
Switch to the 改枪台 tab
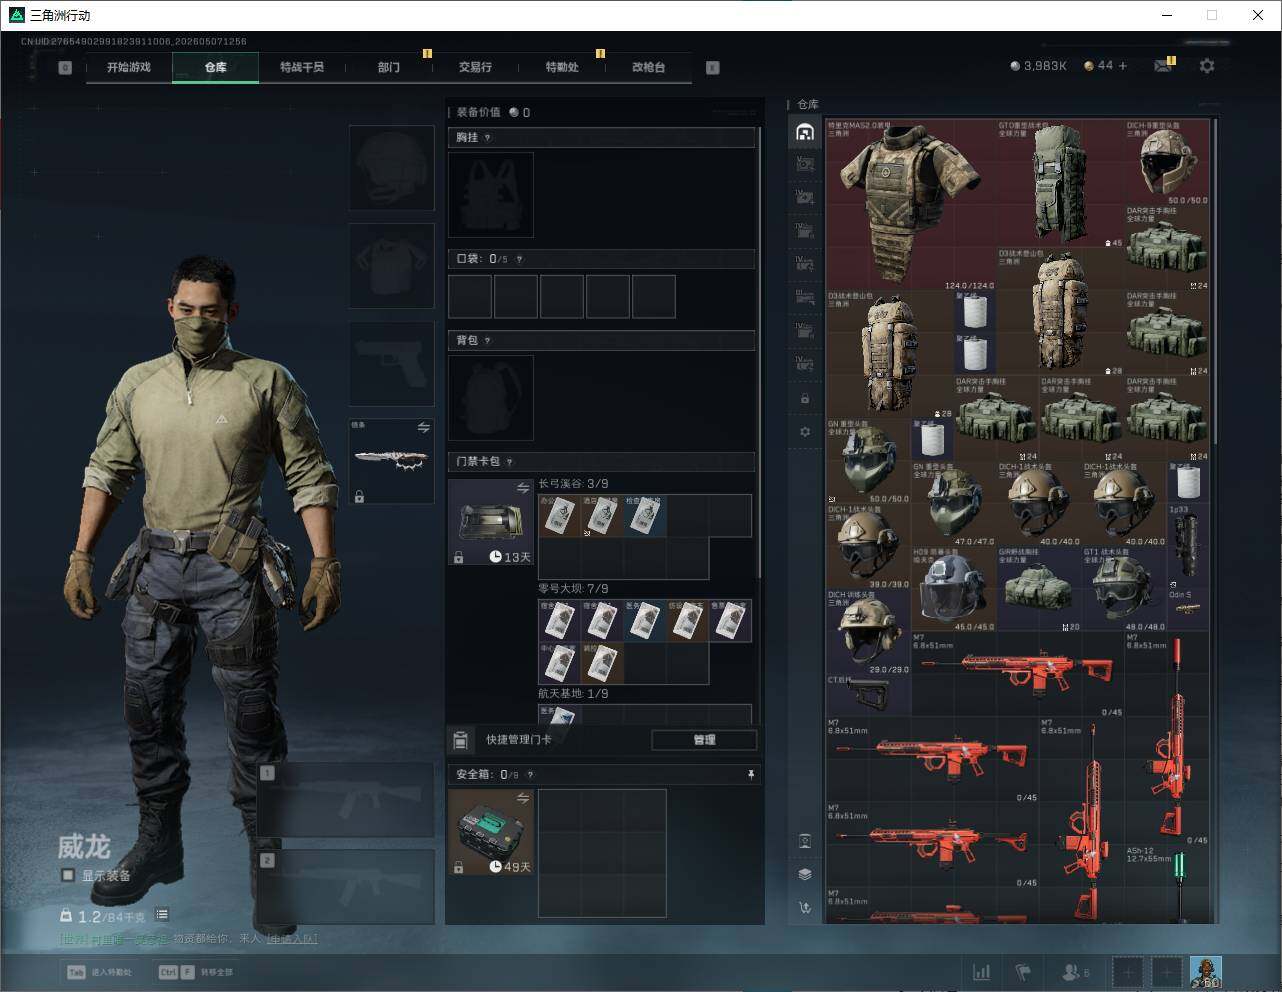tap(648, 67)
